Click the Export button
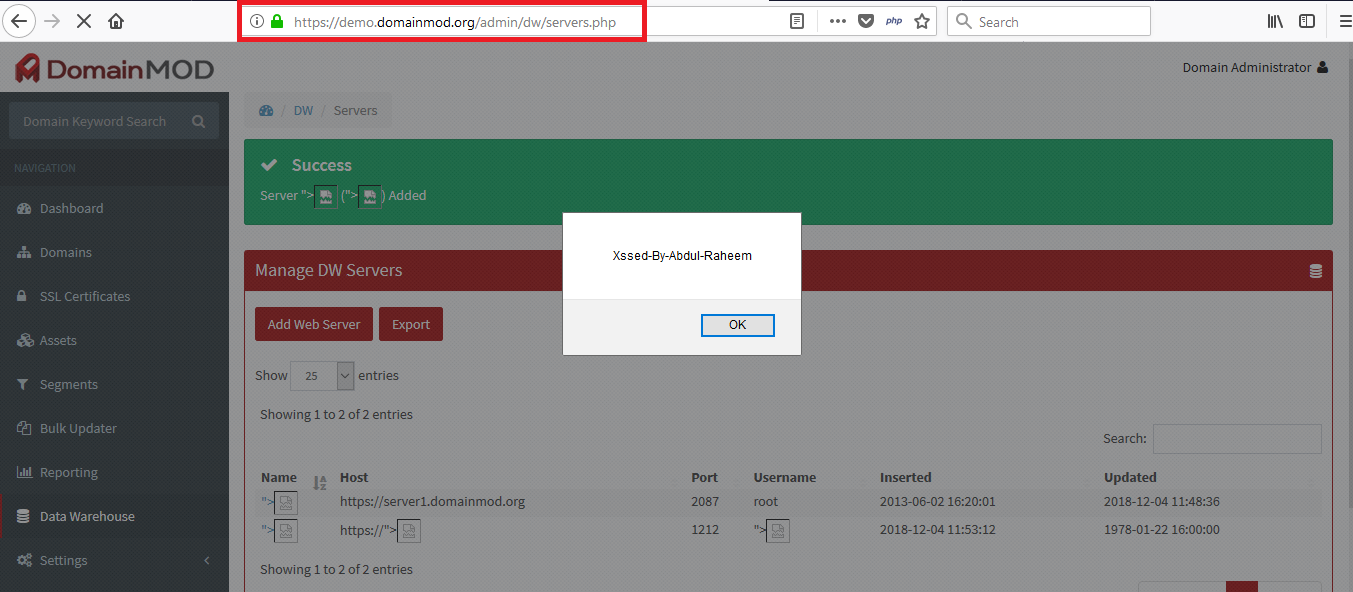Image resolution: width=1353 pixels, height=592 pixels. (x=410, y=324)
